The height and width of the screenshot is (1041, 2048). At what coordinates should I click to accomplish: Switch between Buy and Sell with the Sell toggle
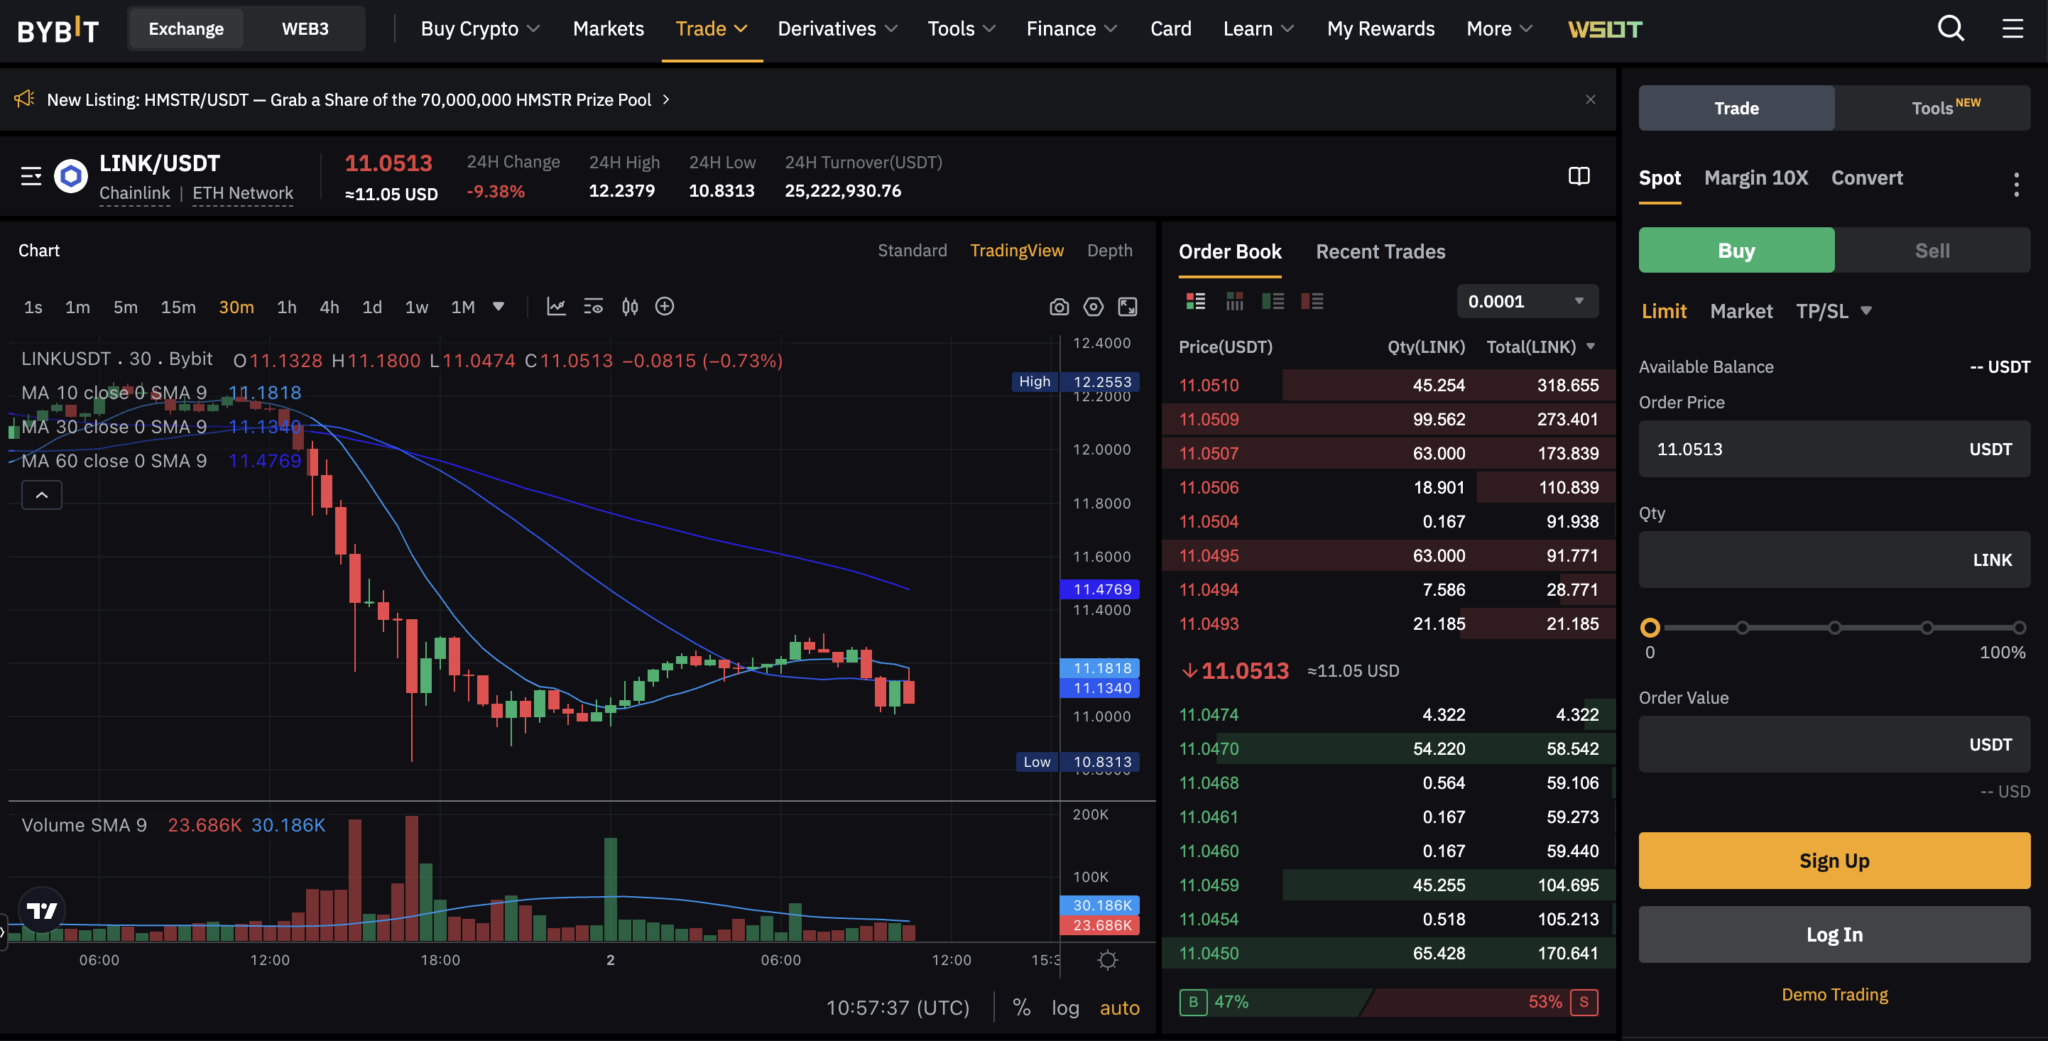(1931, 250)
